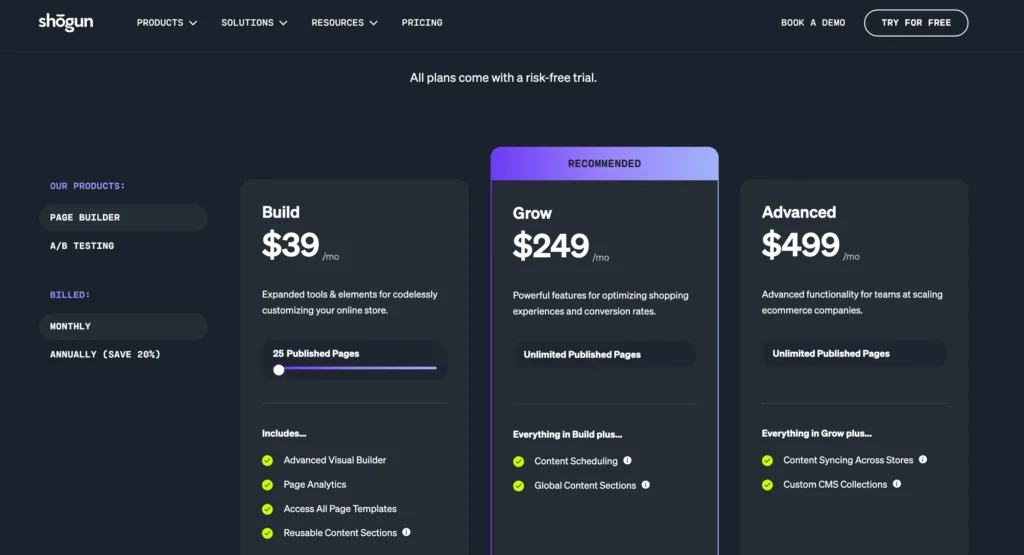Click checkmark beside Access All Page Templates
1024x555 pixels.
pos(267,509)
